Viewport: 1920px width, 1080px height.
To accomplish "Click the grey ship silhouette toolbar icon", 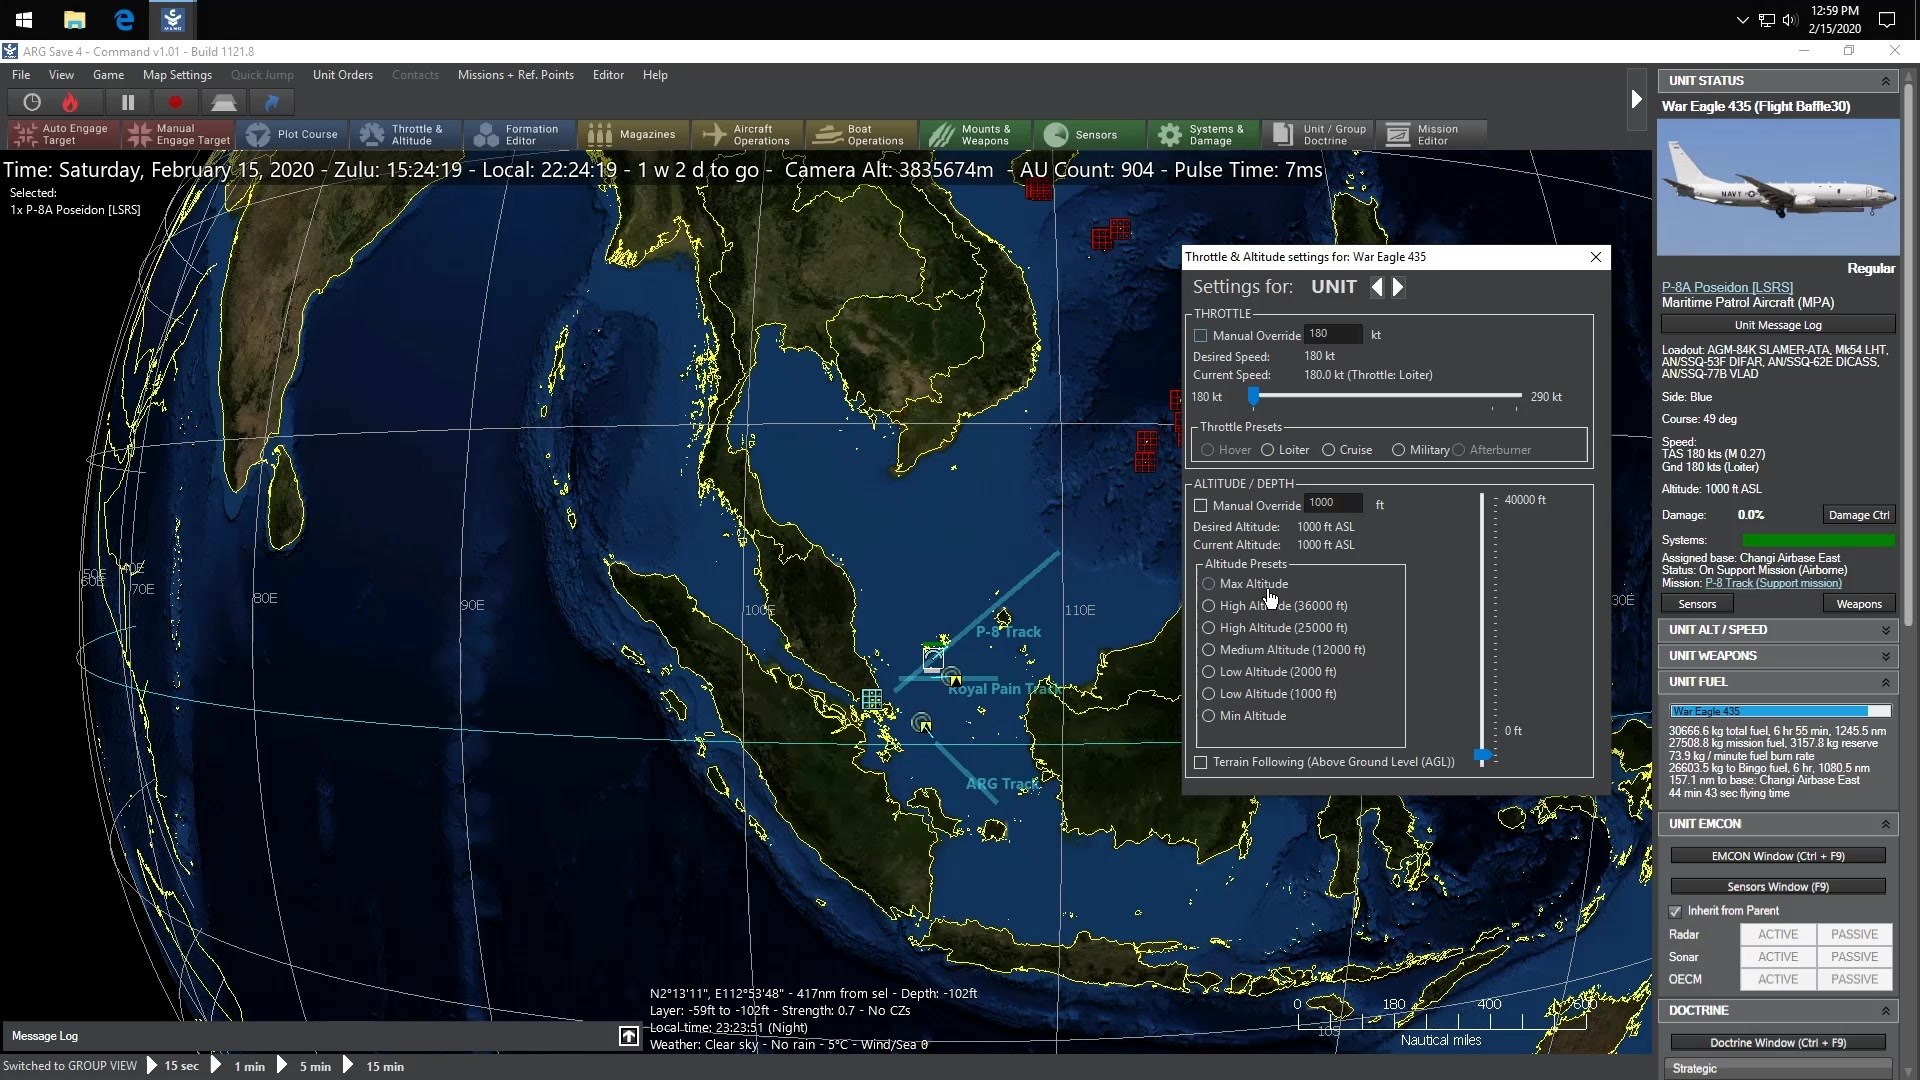I will [x=223, y=102].
